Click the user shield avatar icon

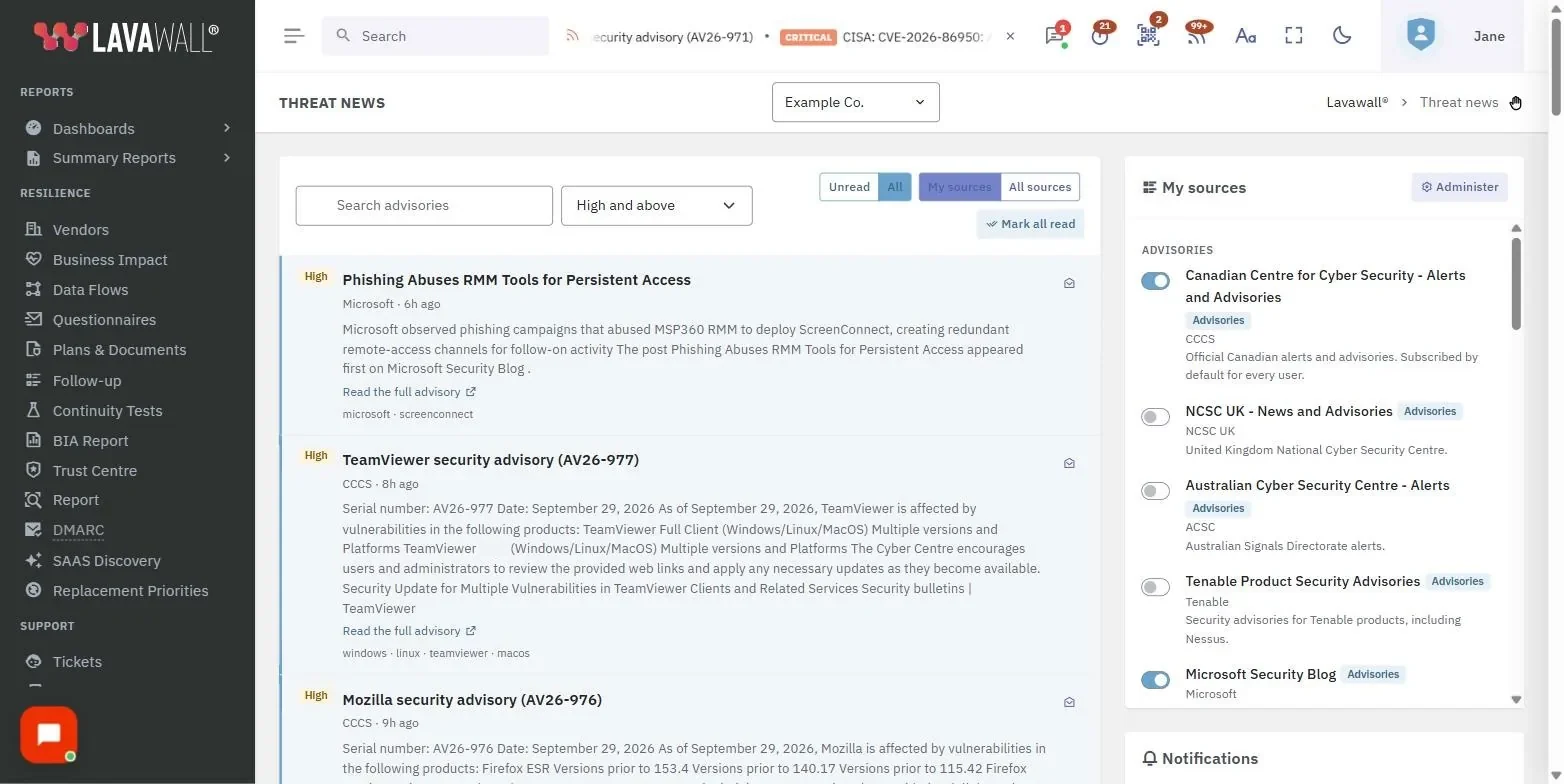pyautogui.click(x=1420, y=36)
